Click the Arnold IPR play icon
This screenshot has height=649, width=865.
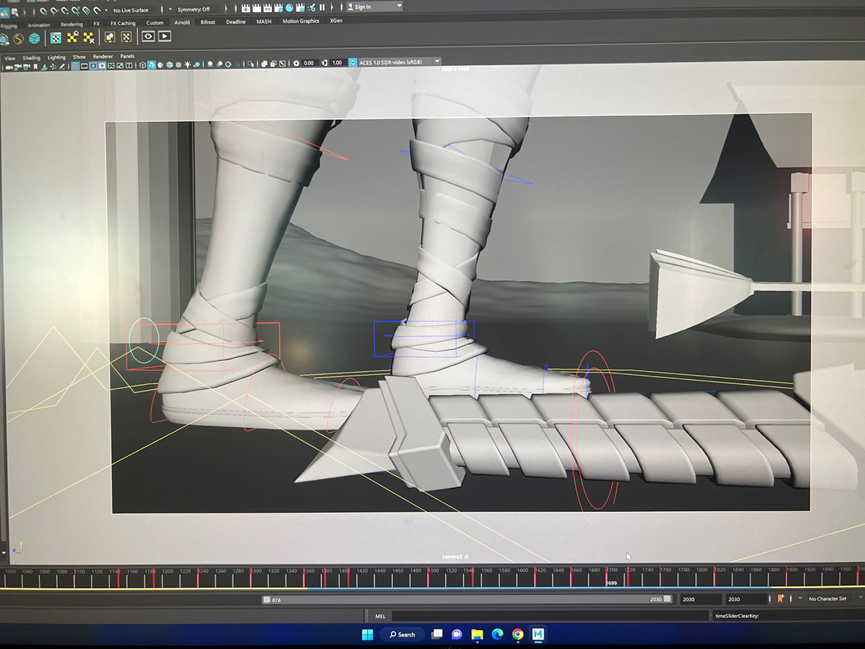[x=164, y=36]
